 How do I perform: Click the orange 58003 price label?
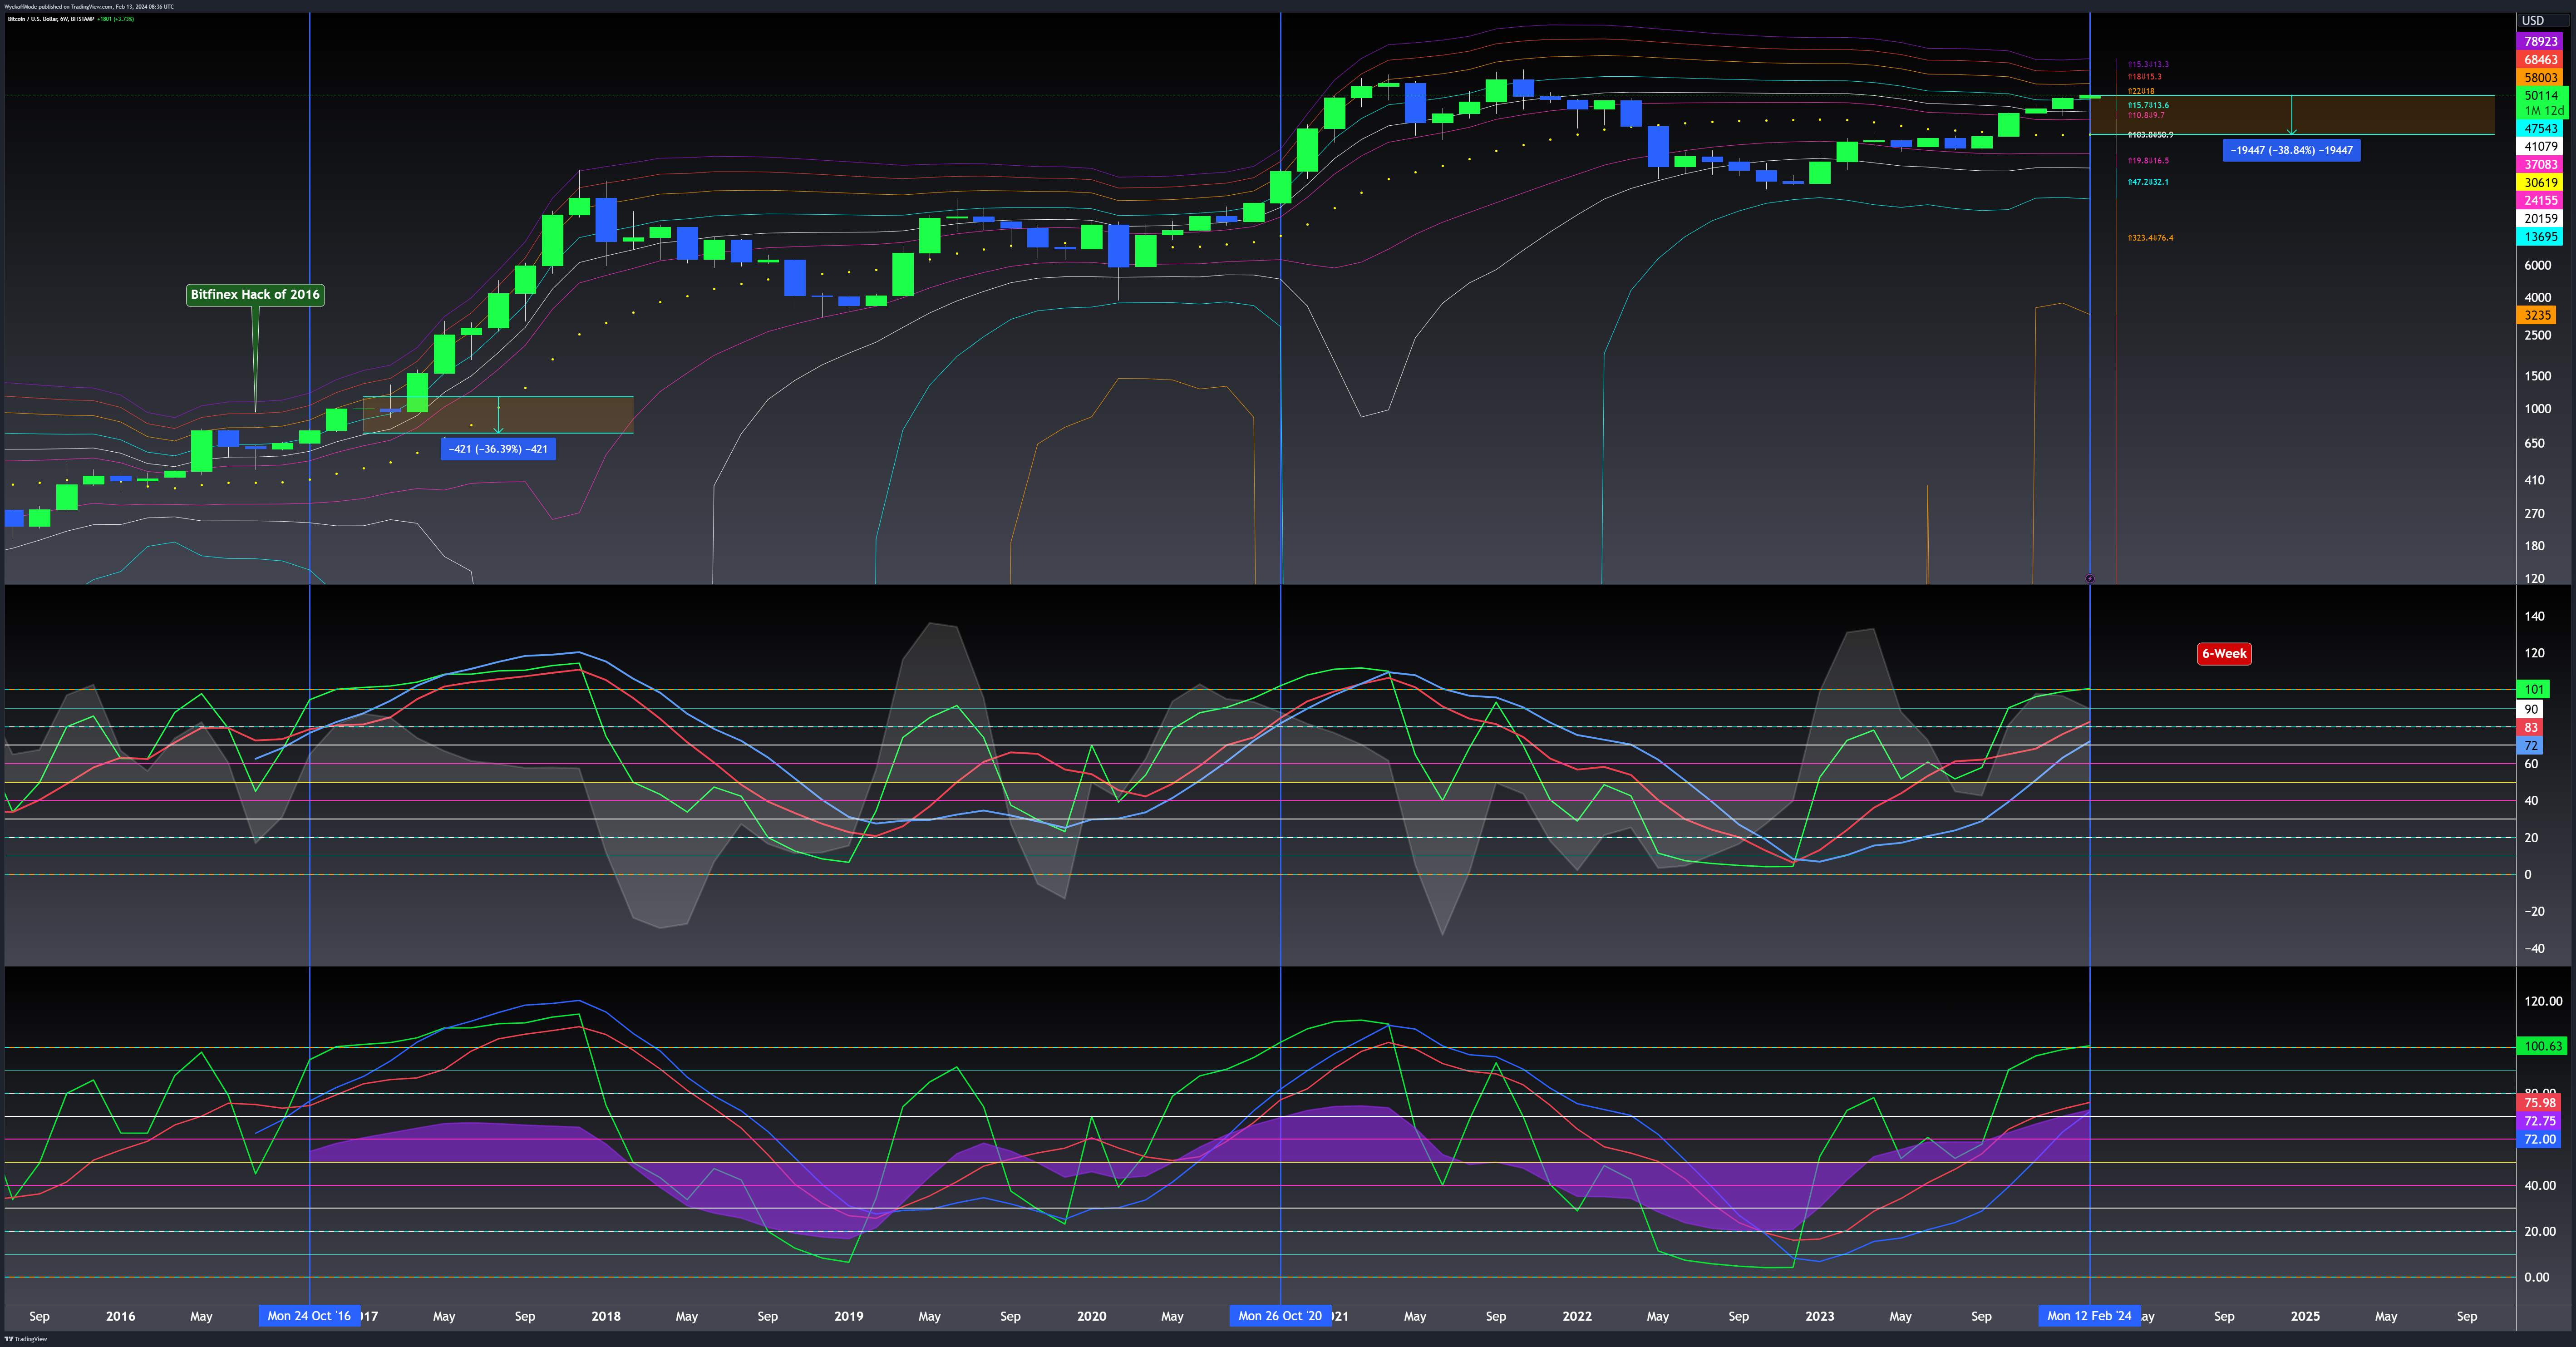click(2540, 78)
